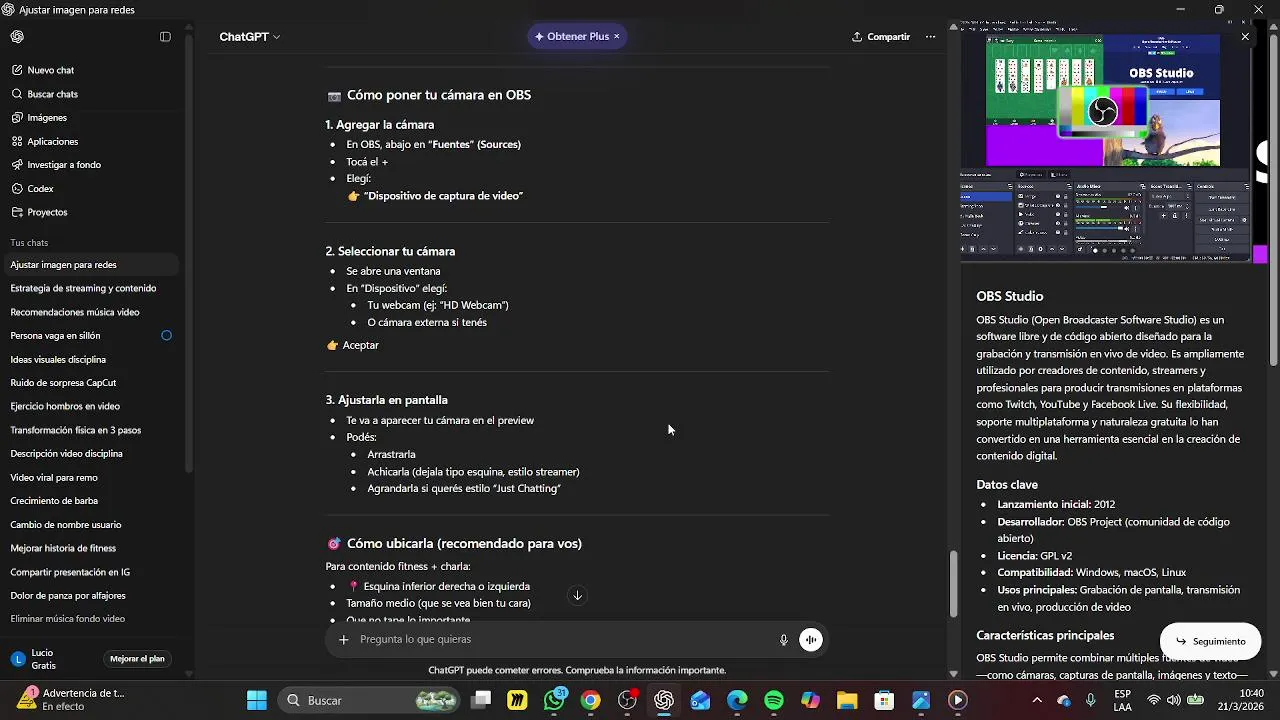Open the Dolor de panza por alfajores chat
The image size is (1280, 720).
(x=68, y=596)
